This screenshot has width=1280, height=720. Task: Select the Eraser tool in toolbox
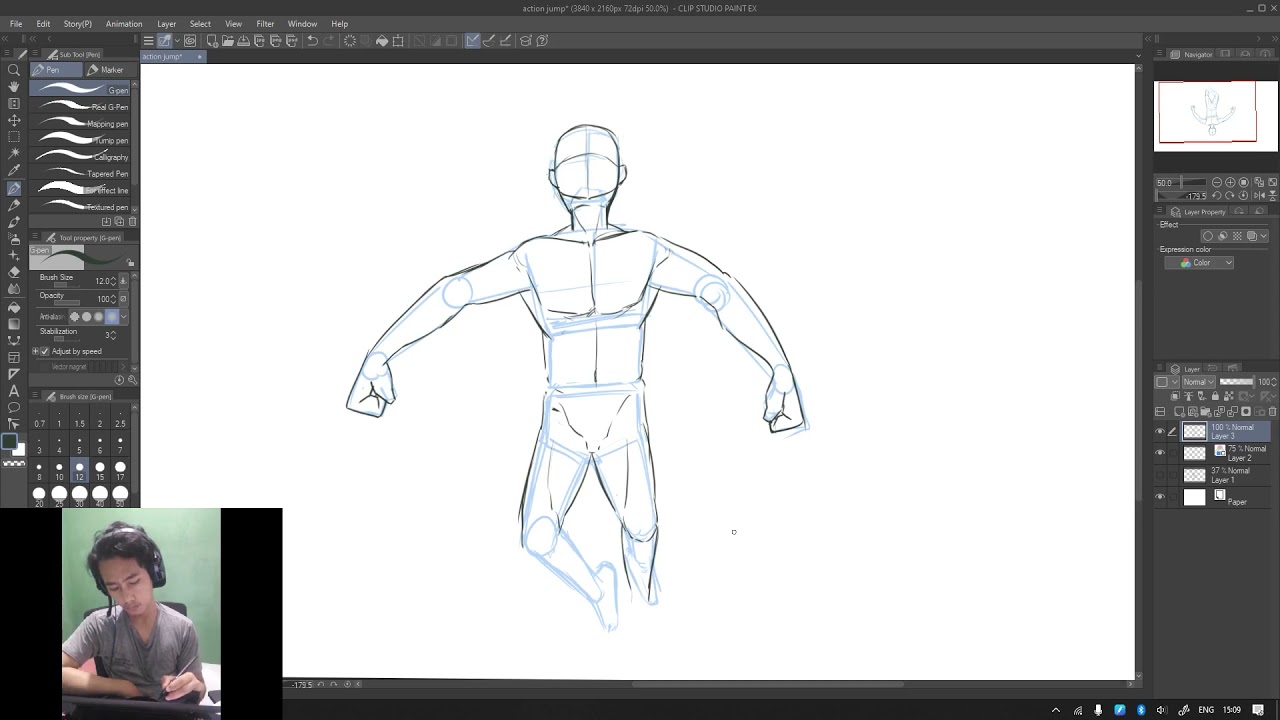click(x=14, y=272)
